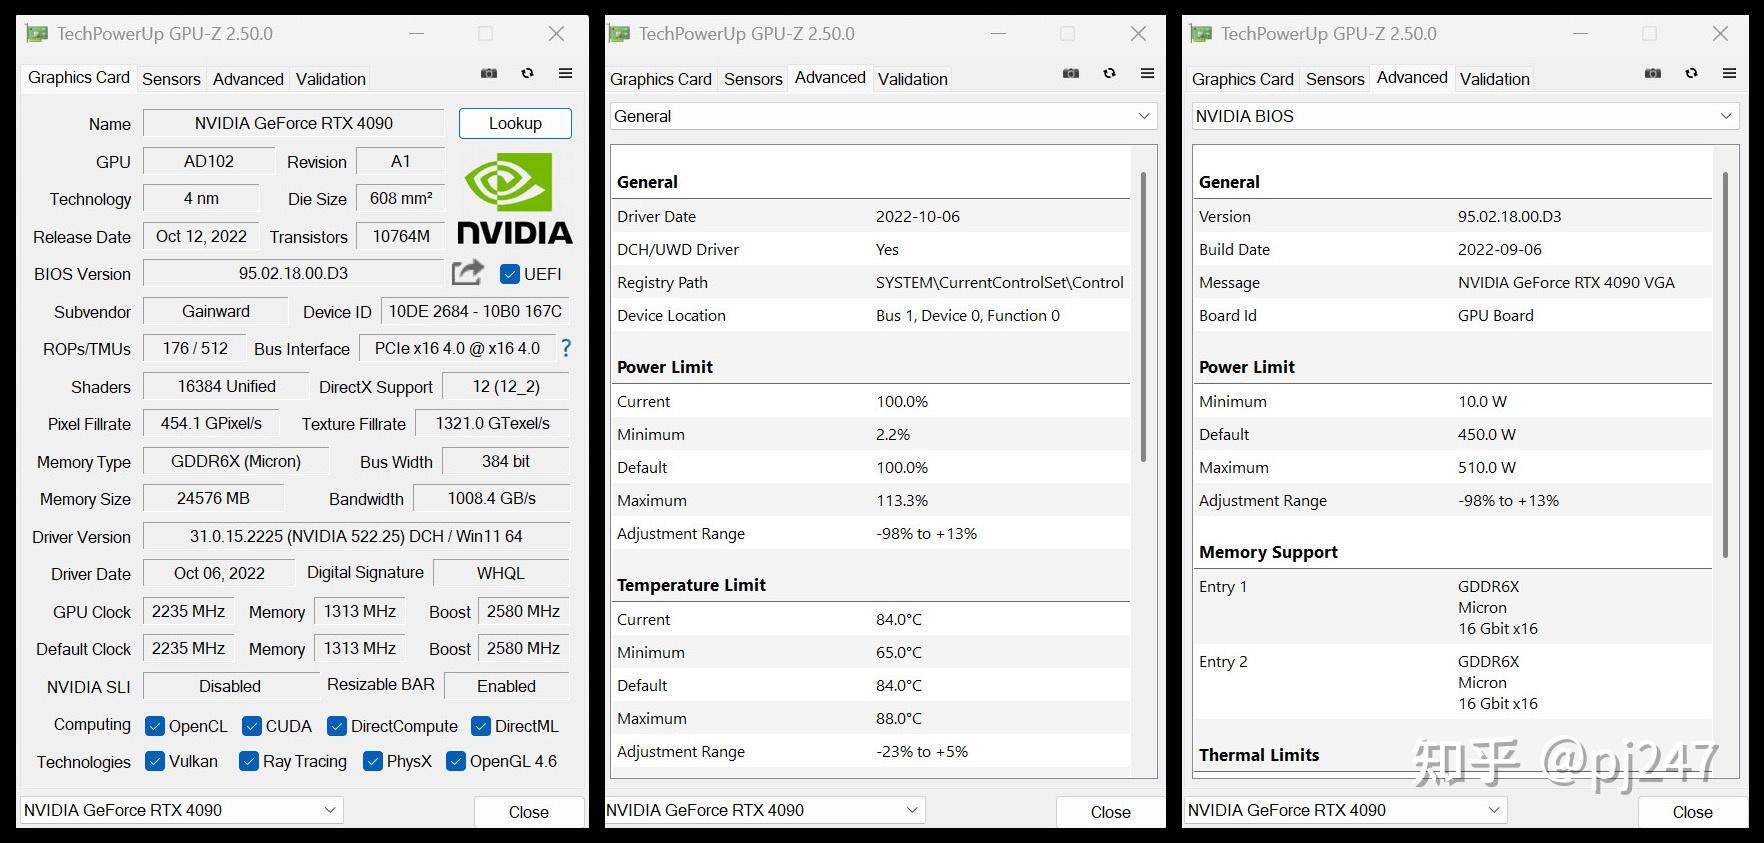Screen dimensions: 1764x843
Task: Click the Driver Version field
Action: (357, 536)
